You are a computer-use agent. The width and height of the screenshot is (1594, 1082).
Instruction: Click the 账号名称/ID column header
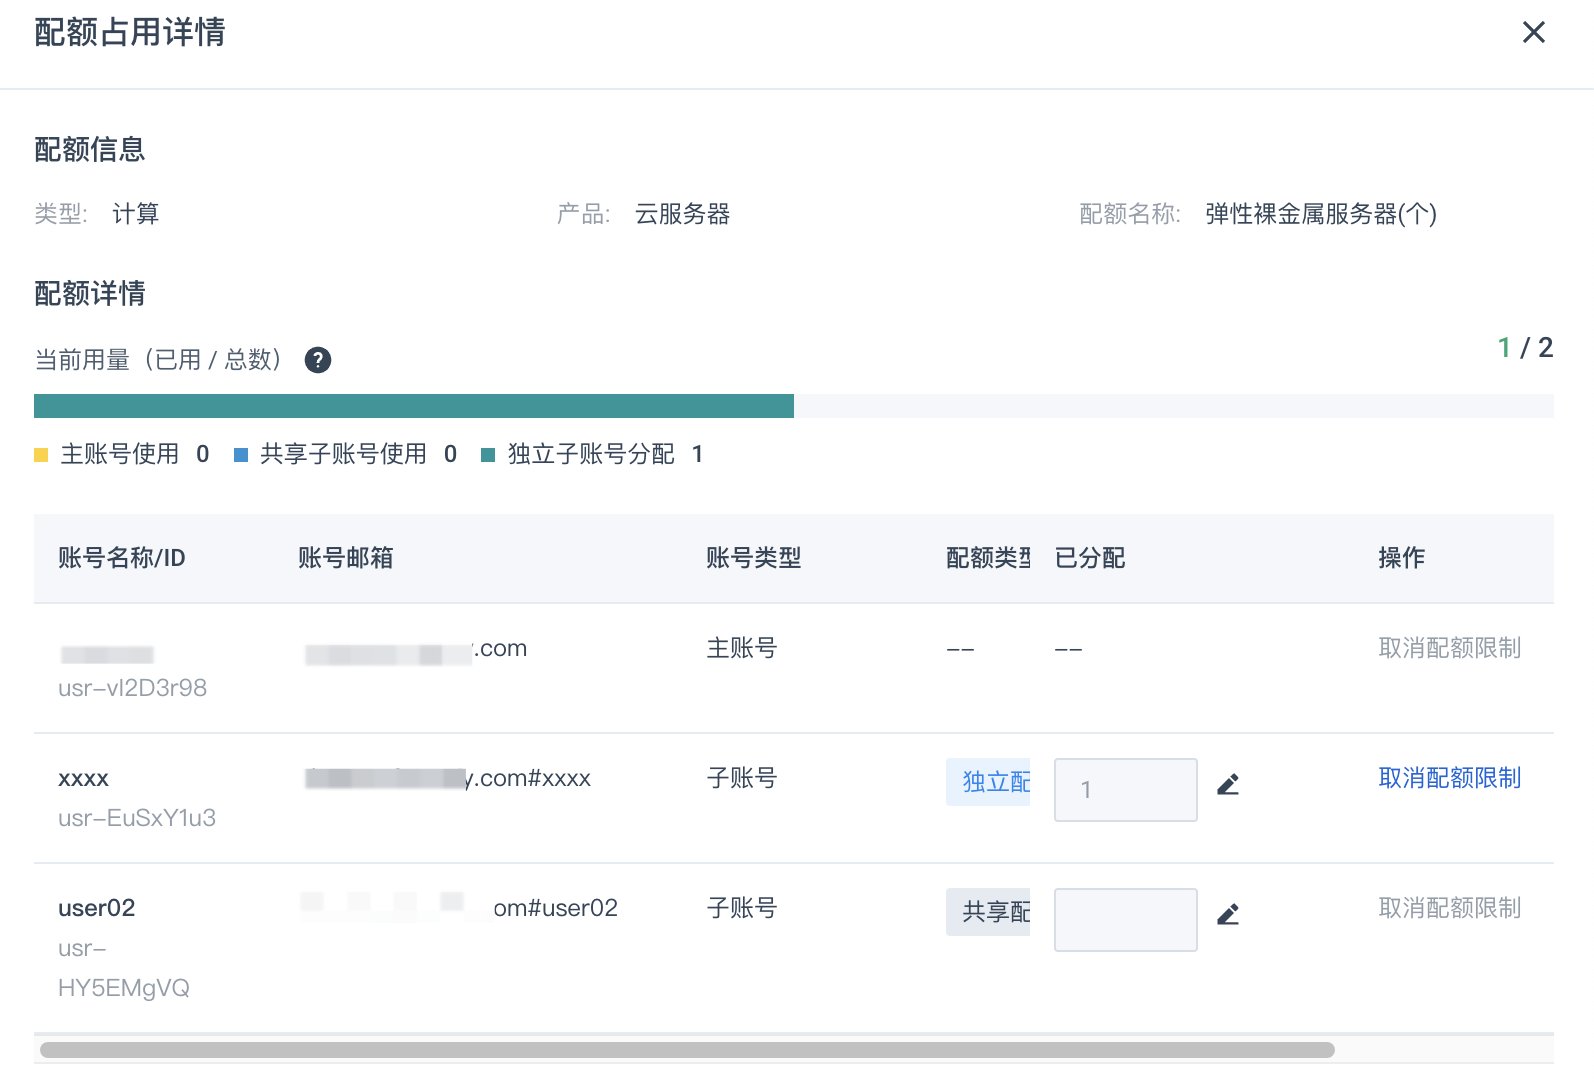coord(122,558)
